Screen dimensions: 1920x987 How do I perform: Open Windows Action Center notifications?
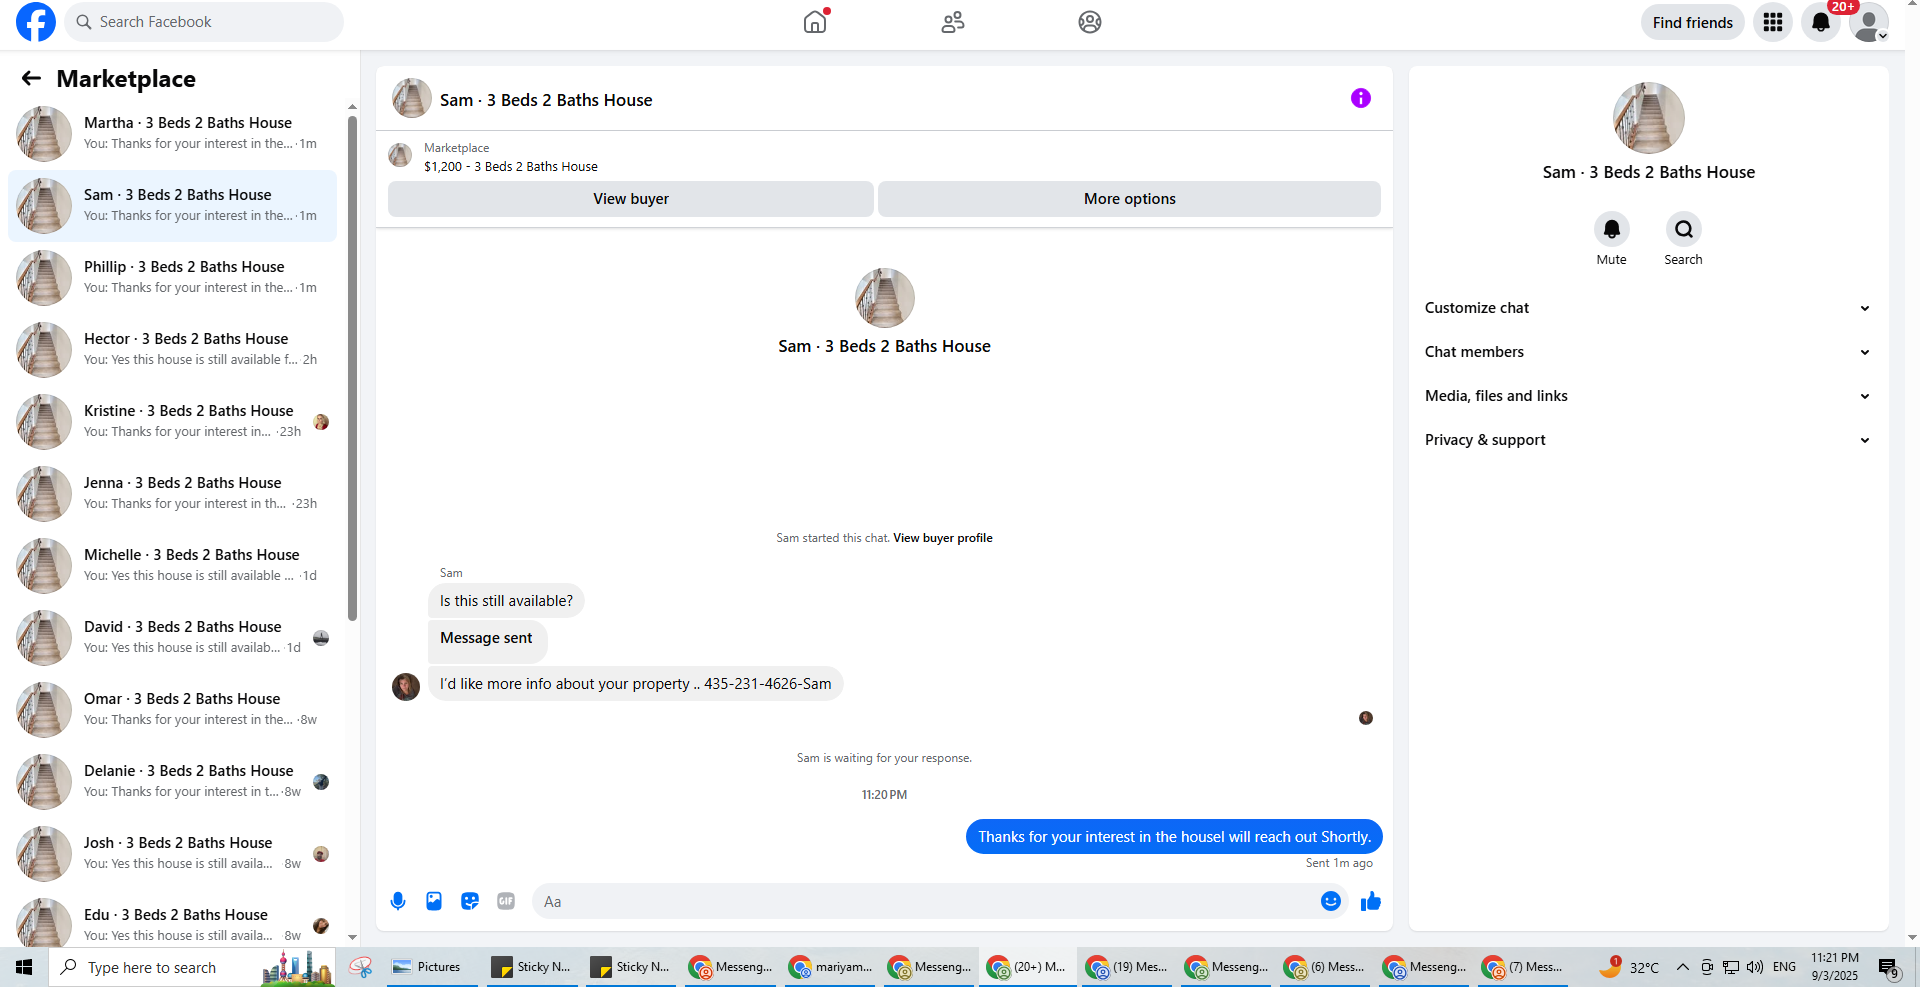coord(1888,967)
